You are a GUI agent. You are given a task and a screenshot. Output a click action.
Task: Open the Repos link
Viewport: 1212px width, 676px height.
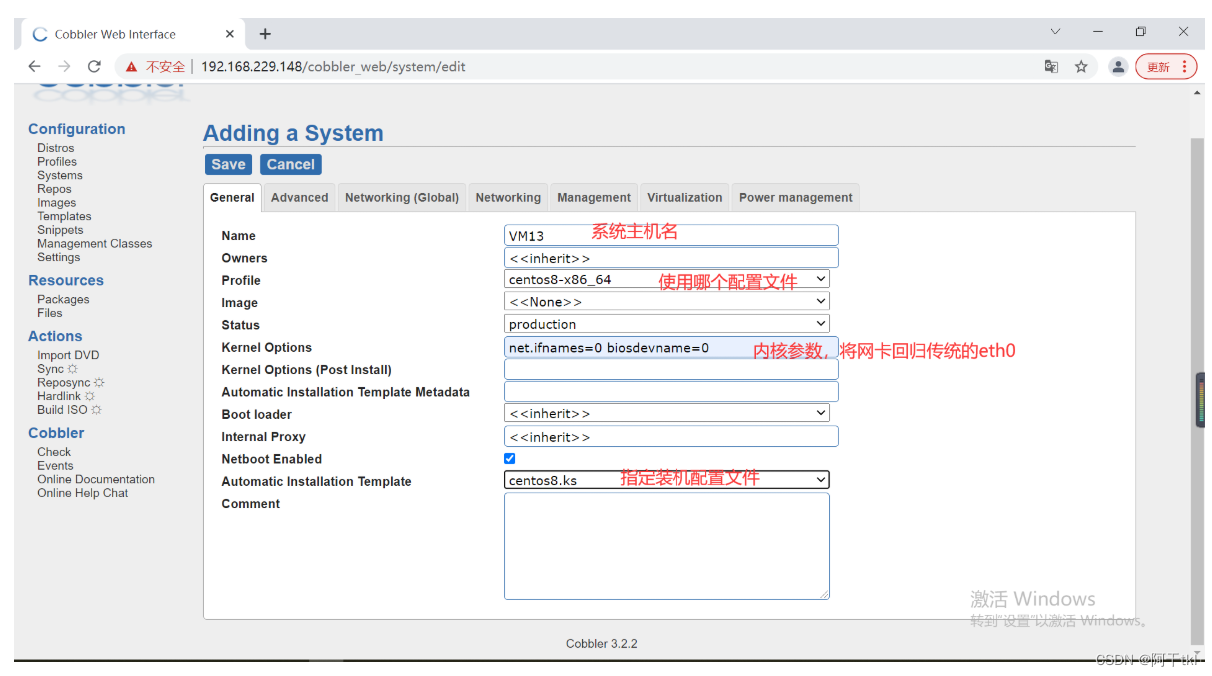pyautogui.click(x=54, y=189)
